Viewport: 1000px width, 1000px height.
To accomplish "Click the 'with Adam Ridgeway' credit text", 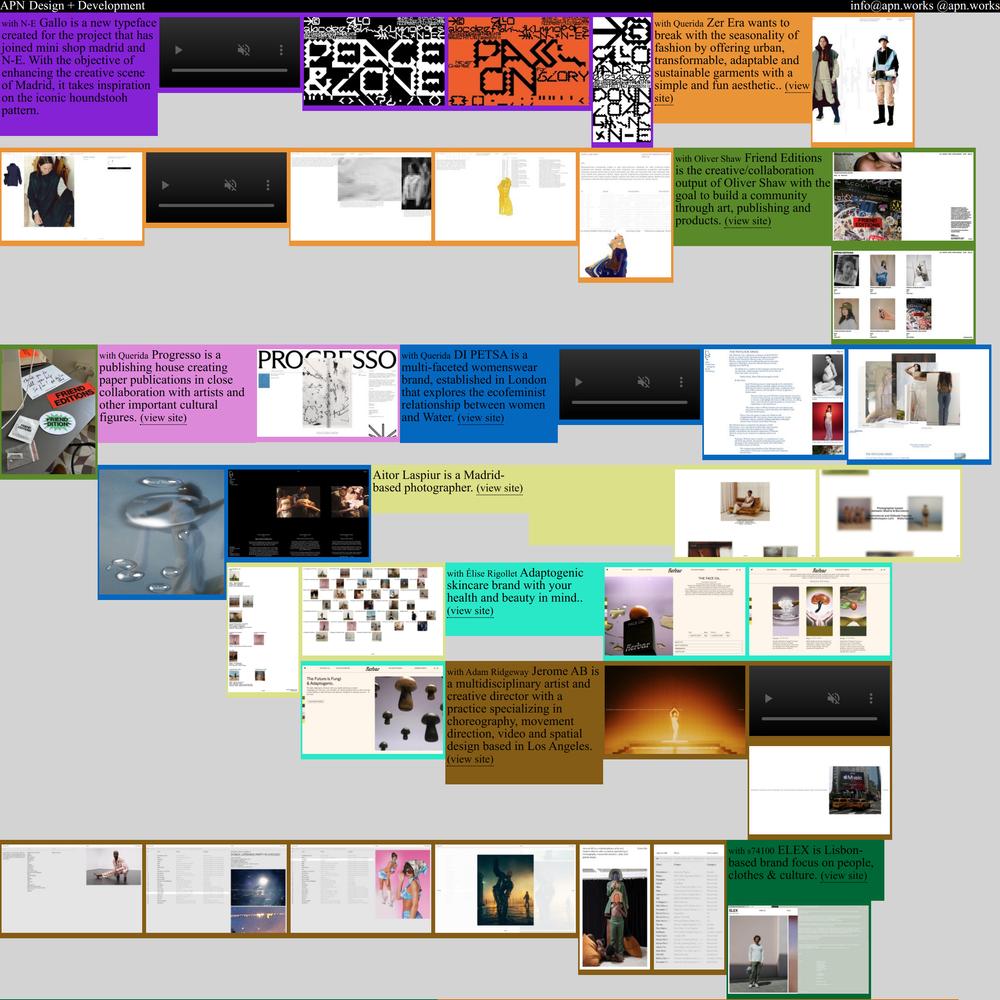I will point(488,672).
